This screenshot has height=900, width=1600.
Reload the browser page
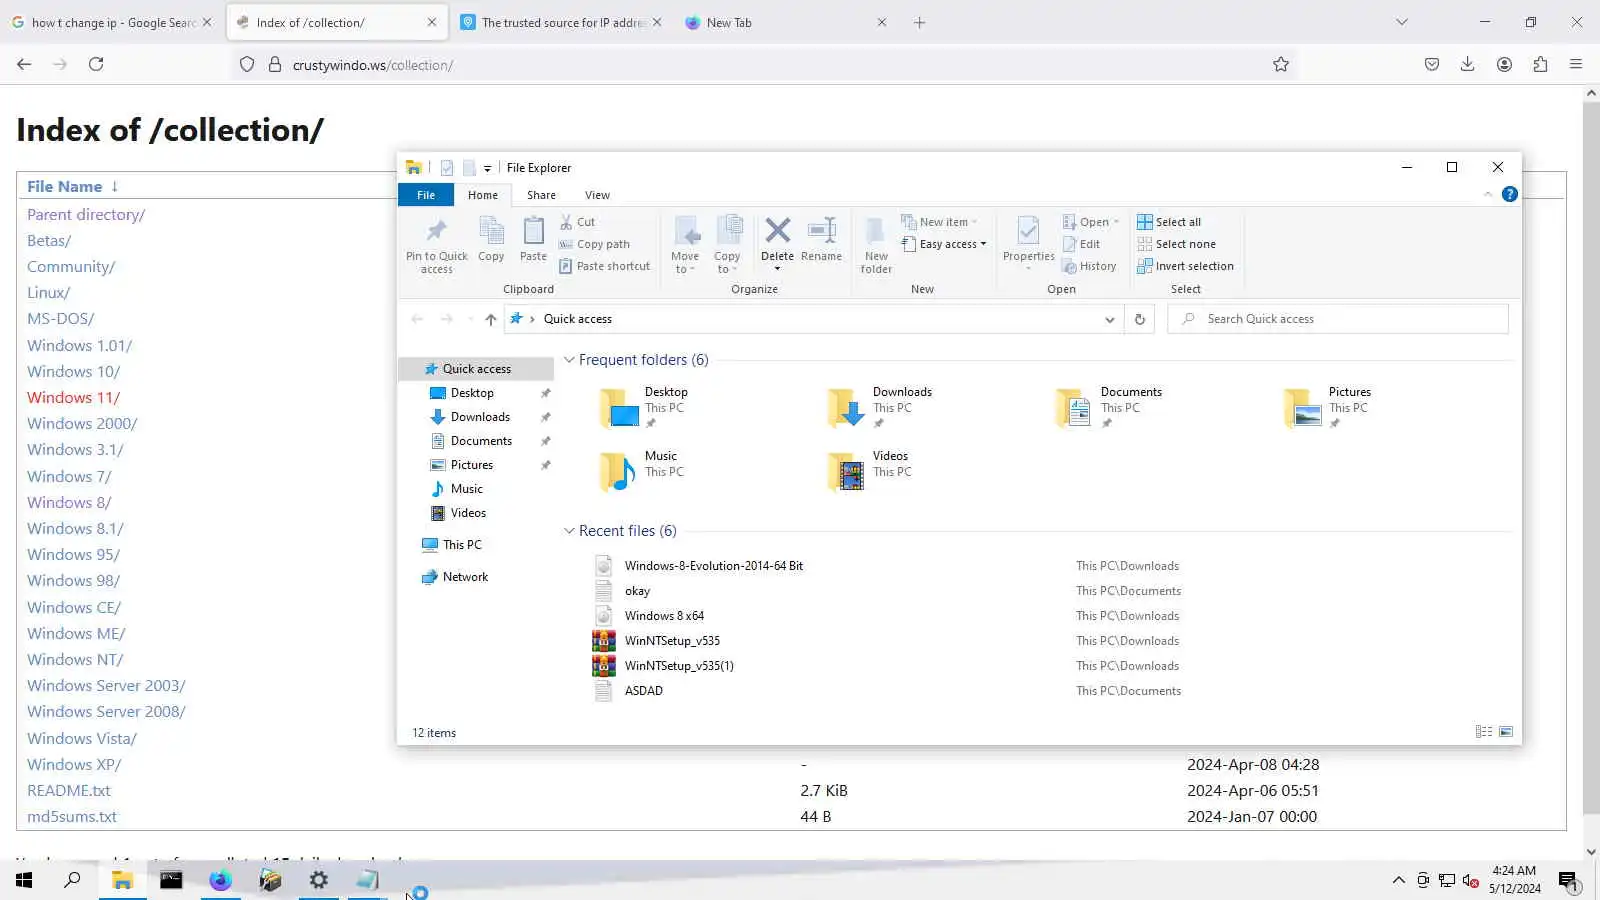(96, 64)
